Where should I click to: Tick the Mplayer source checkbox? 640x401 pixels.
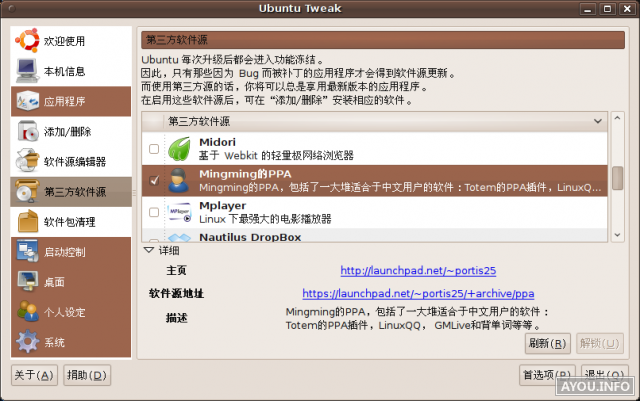pos(154,212)
